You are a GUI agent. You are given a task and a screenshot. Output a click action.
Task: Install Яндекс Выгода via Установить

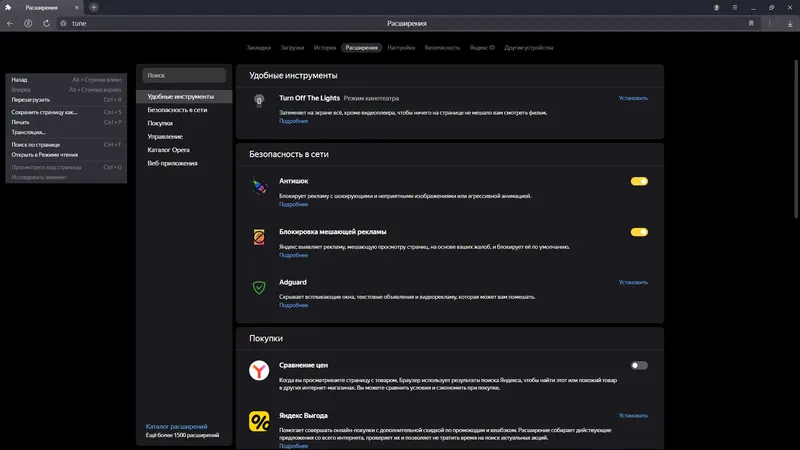click(x=633, y=416)
